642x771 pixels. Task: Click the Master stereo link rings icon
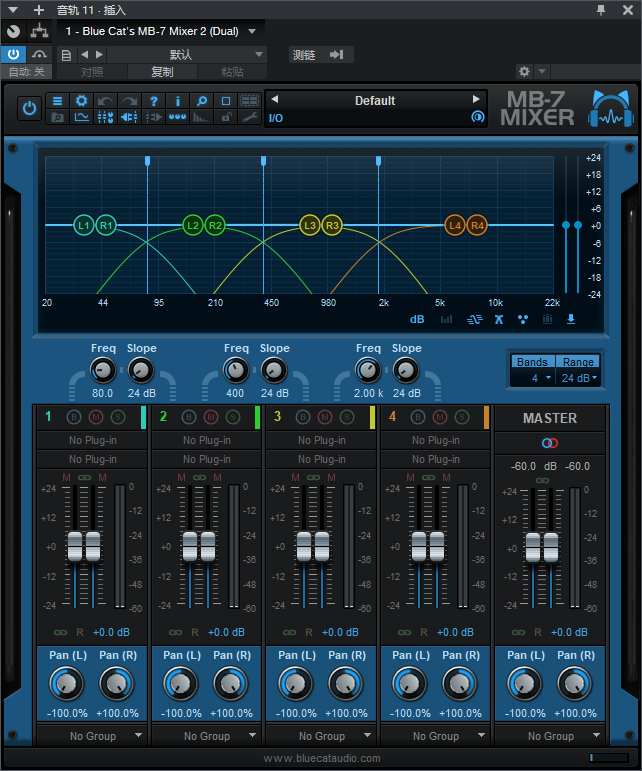pos(550,443)
